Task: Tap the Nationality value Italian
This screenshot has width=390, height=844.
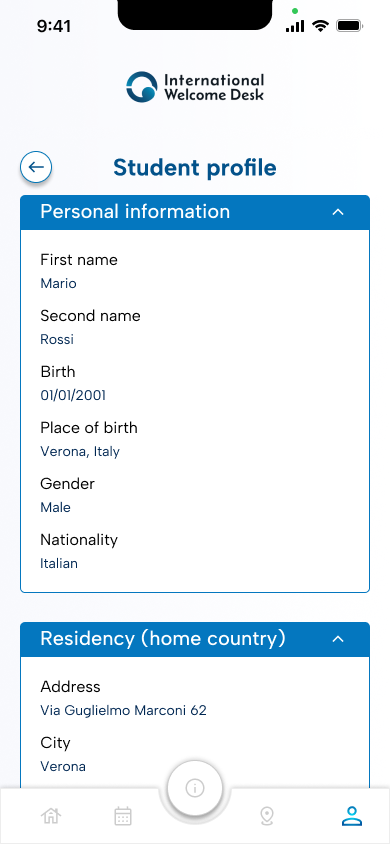Action: point(59,564)
